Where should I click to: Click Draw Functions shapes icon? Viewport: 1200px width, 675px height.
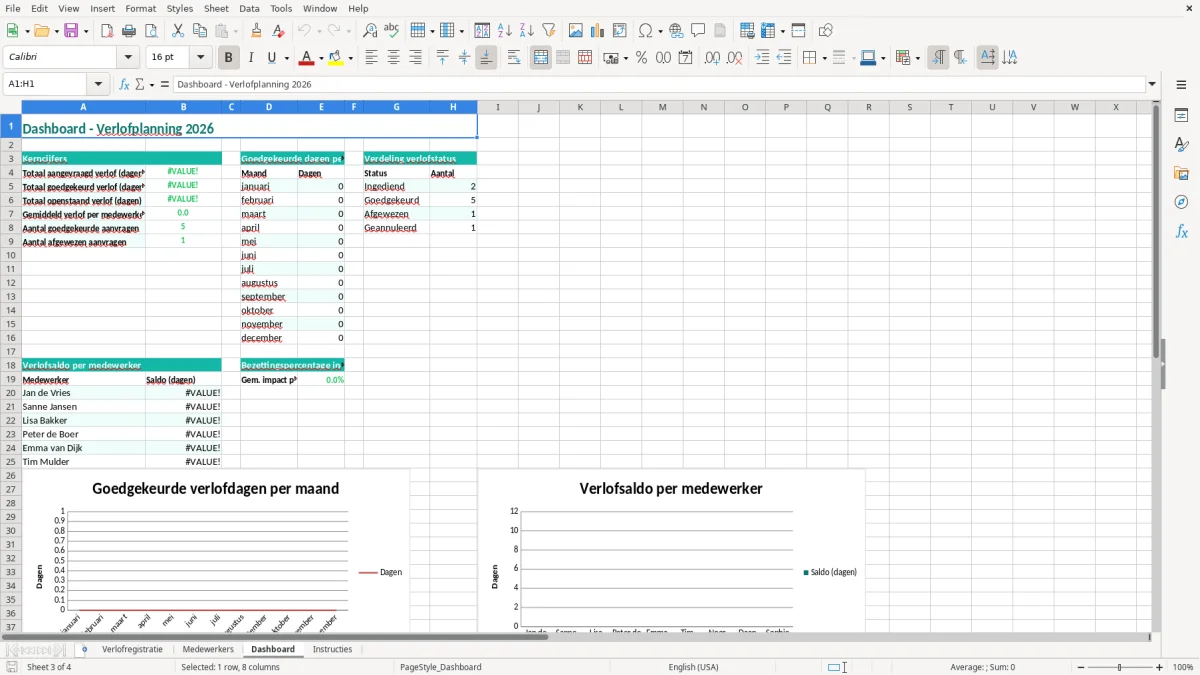825,31
